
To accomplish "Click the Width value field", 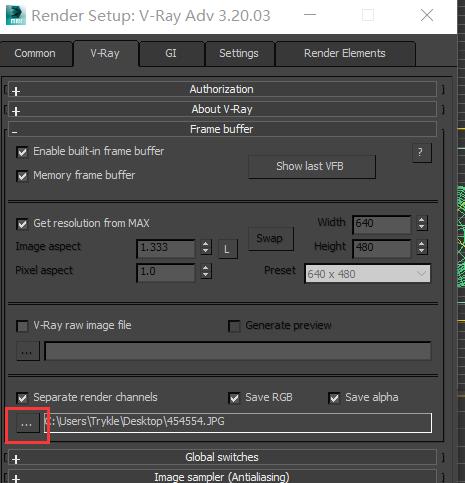I will tap(382, 224).
